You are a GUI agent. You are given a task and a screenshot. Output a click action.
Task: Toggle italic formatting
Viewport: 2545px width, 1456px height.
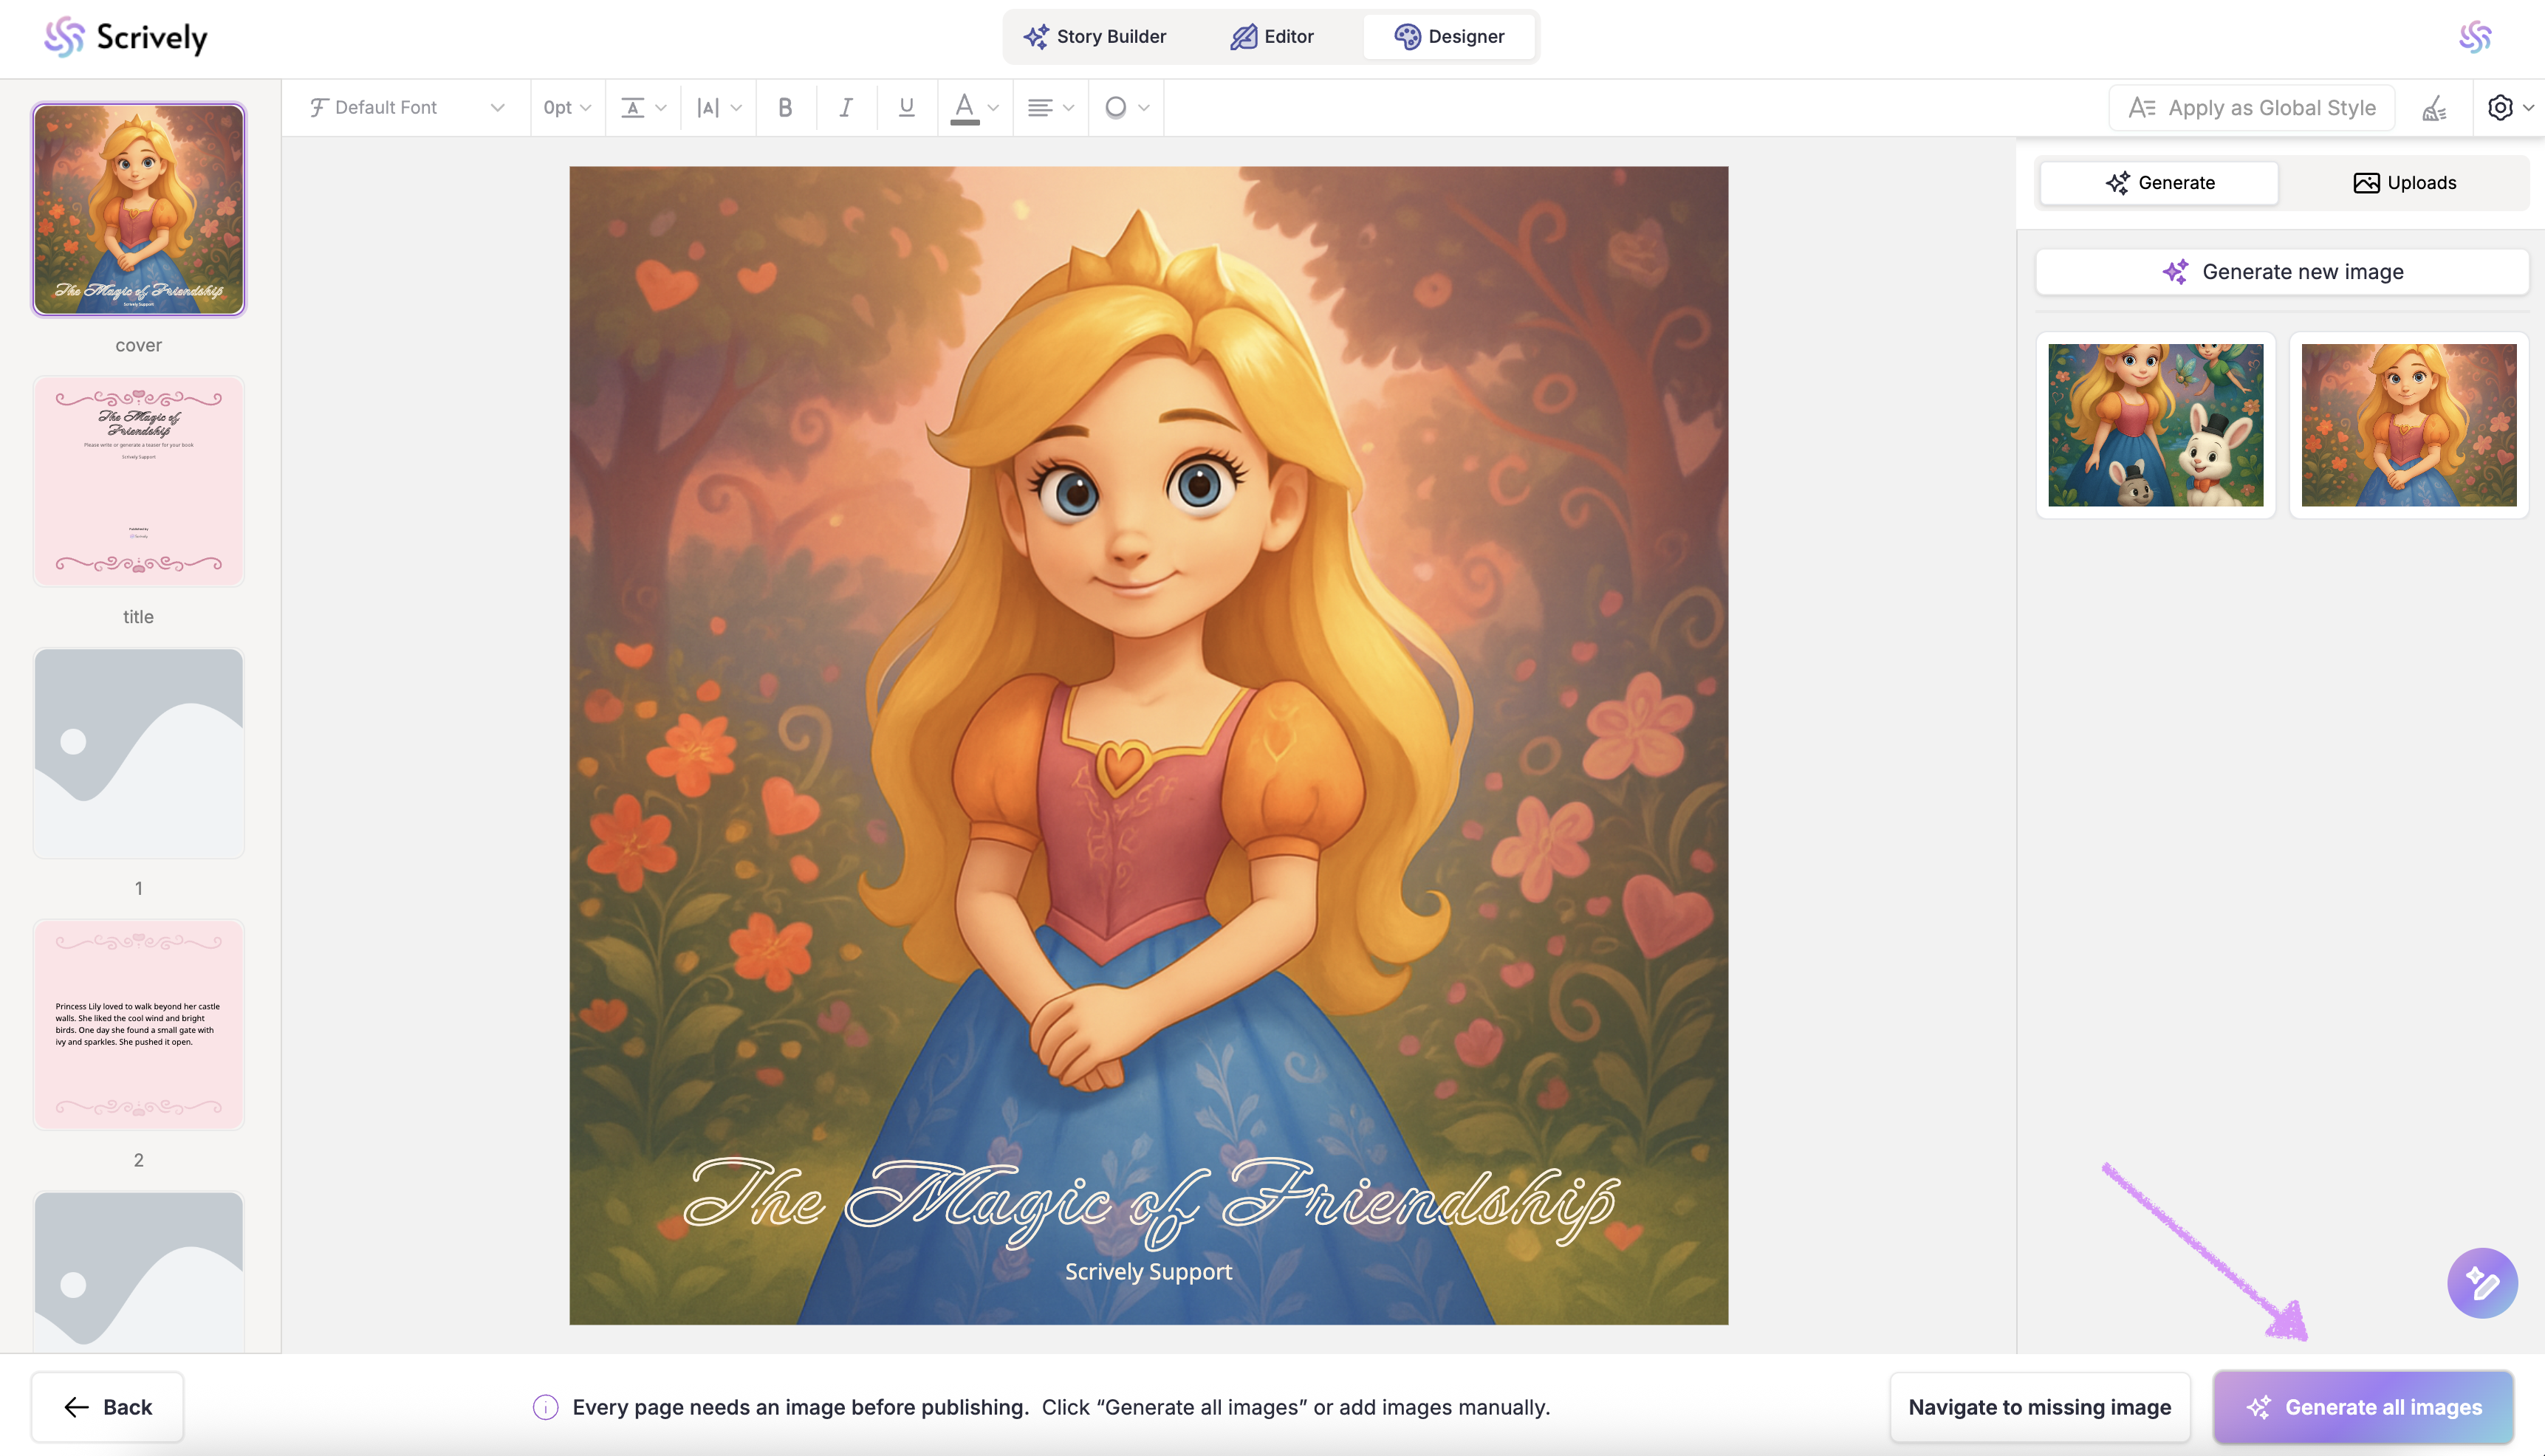pyautogui.click(x=846, y=107)
